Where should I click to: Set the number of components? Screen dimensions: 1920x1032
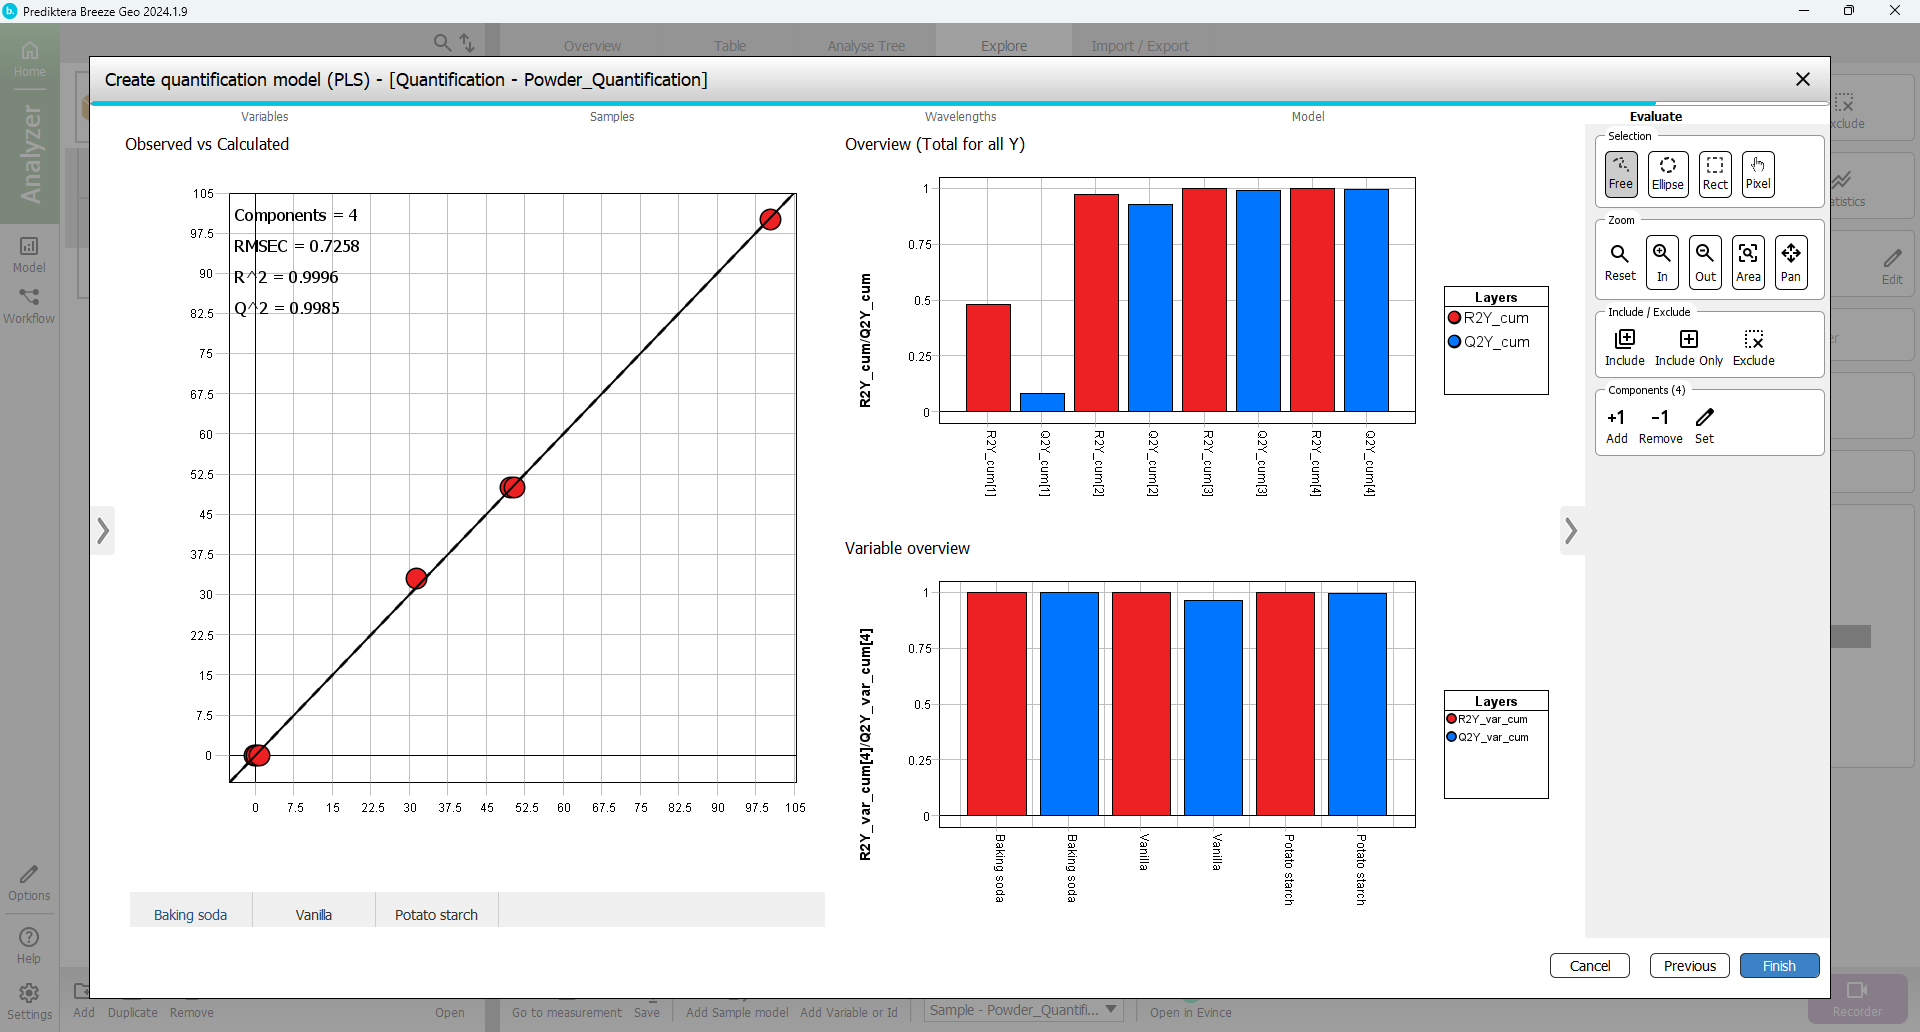1704,425
